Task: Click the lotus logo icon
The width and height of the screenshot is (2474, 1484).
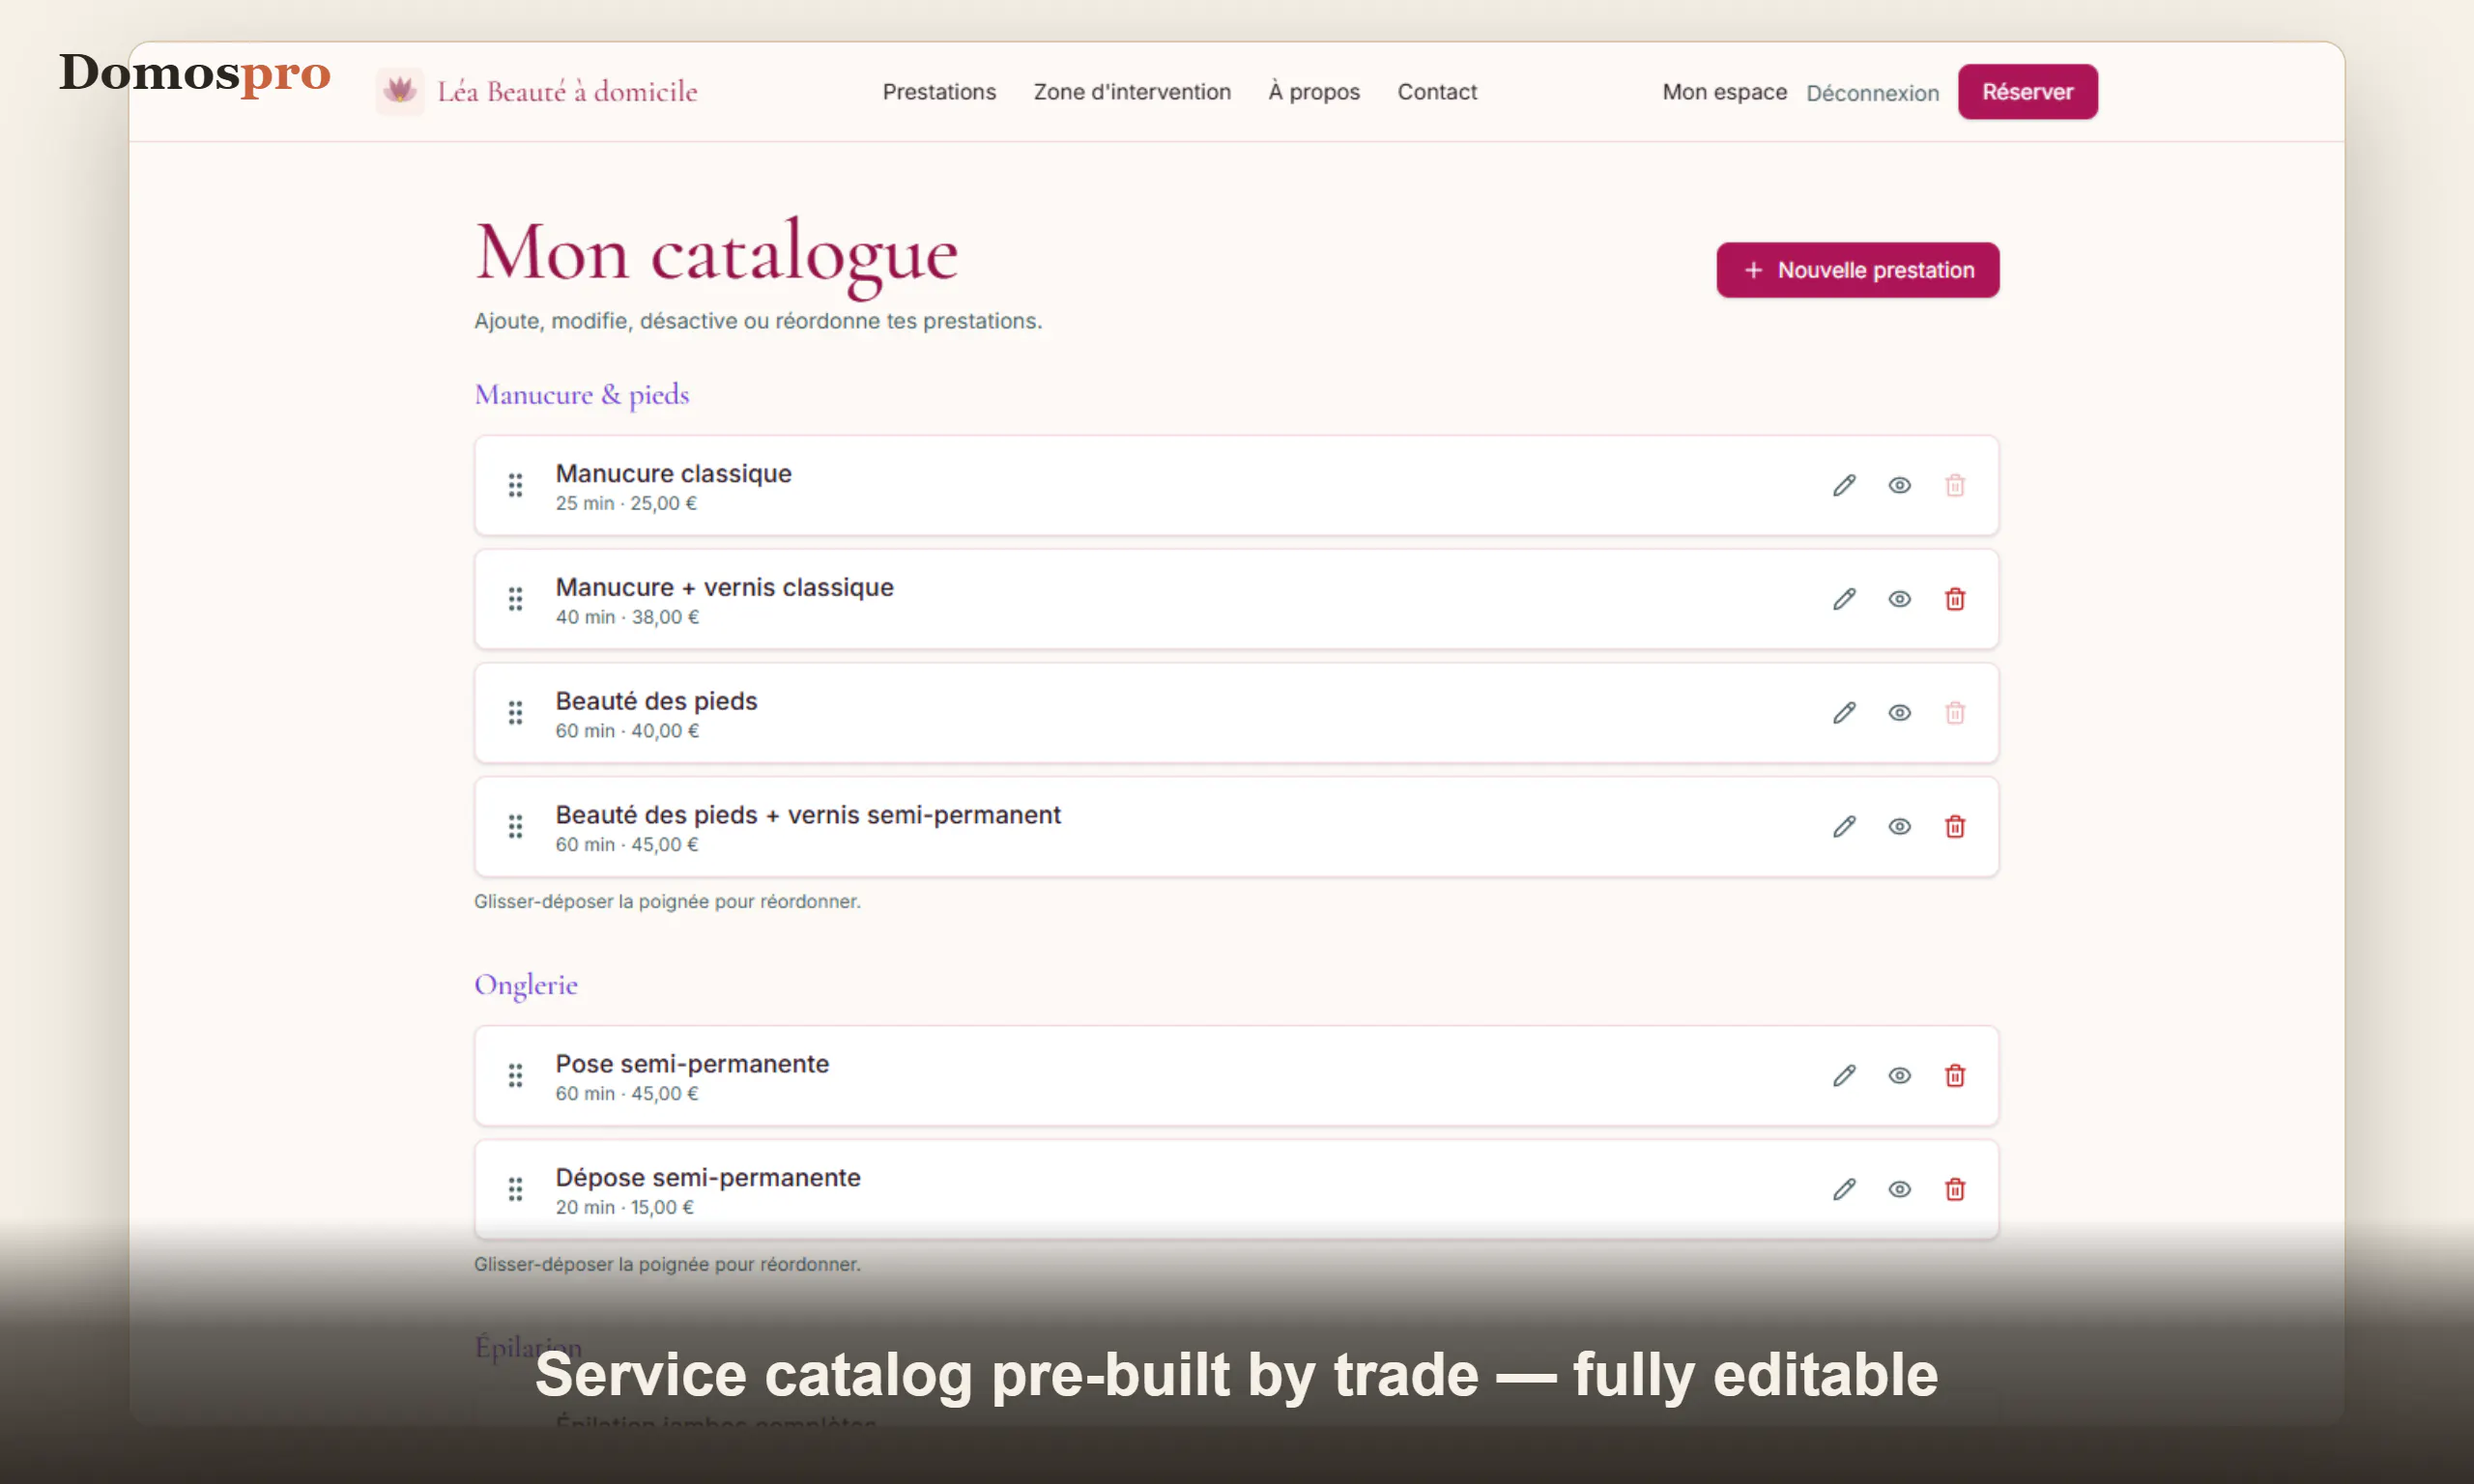Action: (x=400, y=92)
